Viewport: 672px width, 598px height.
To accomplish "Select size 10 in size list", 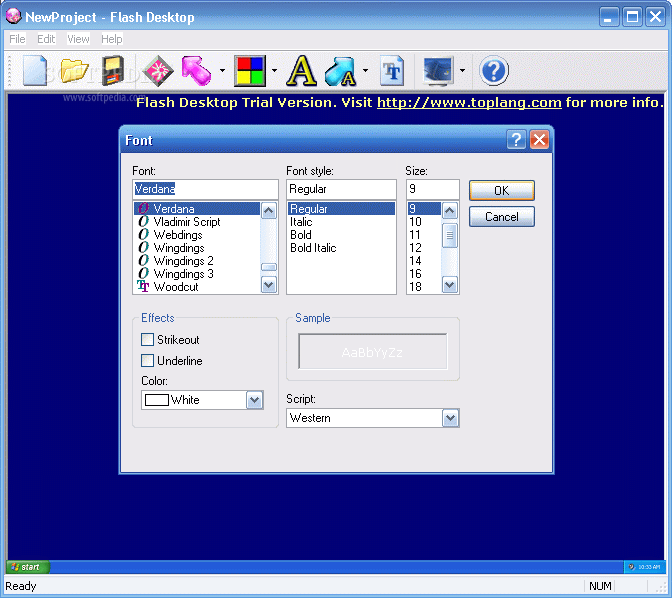I will (x=424, y=222).
